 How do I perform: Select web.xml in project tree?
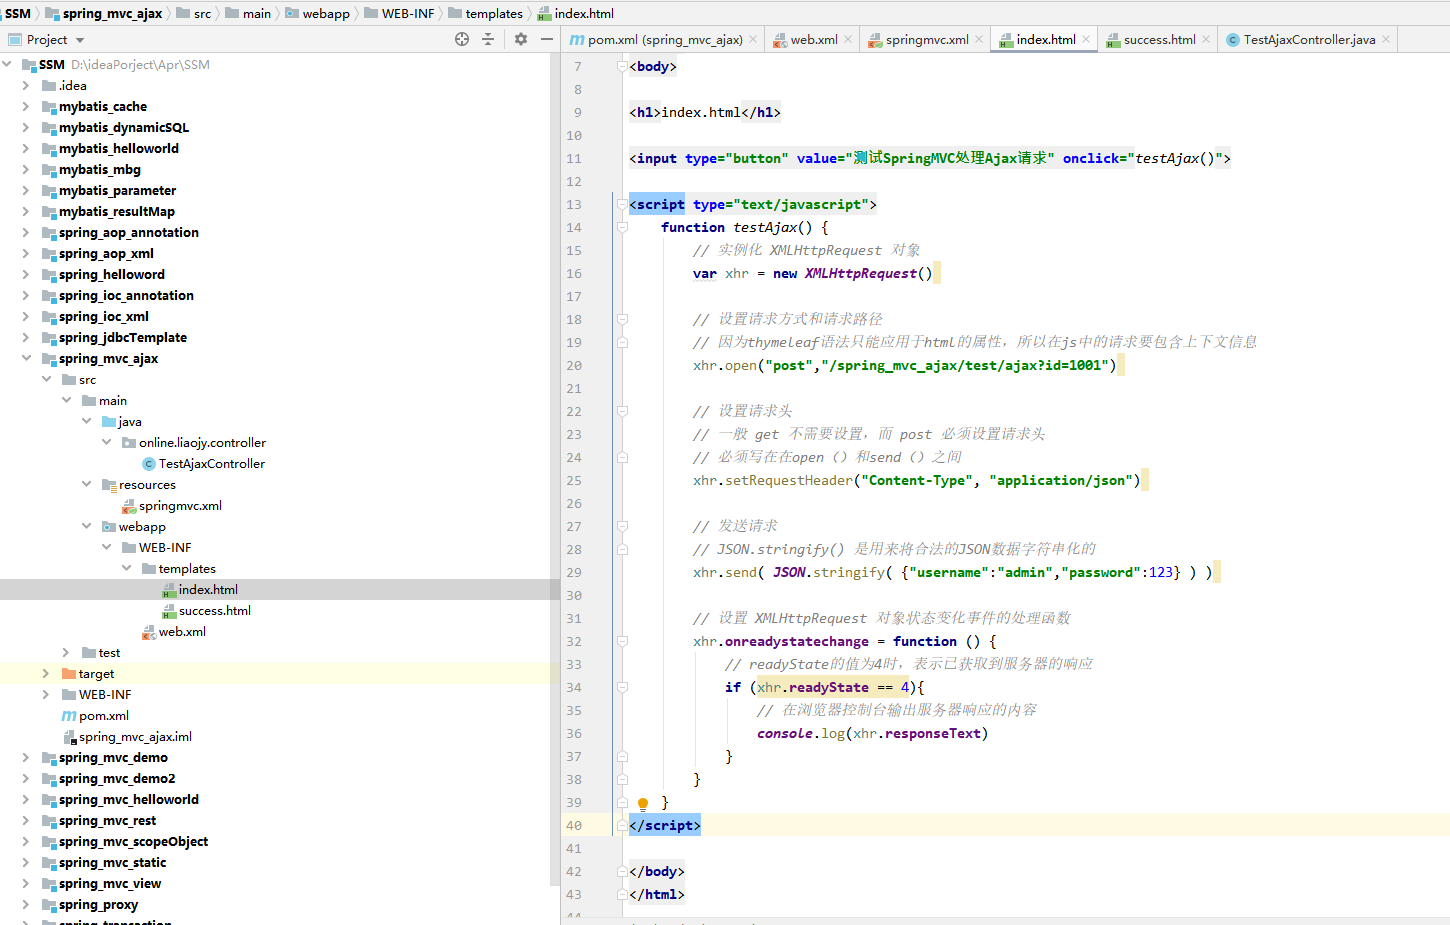(173, 631)
